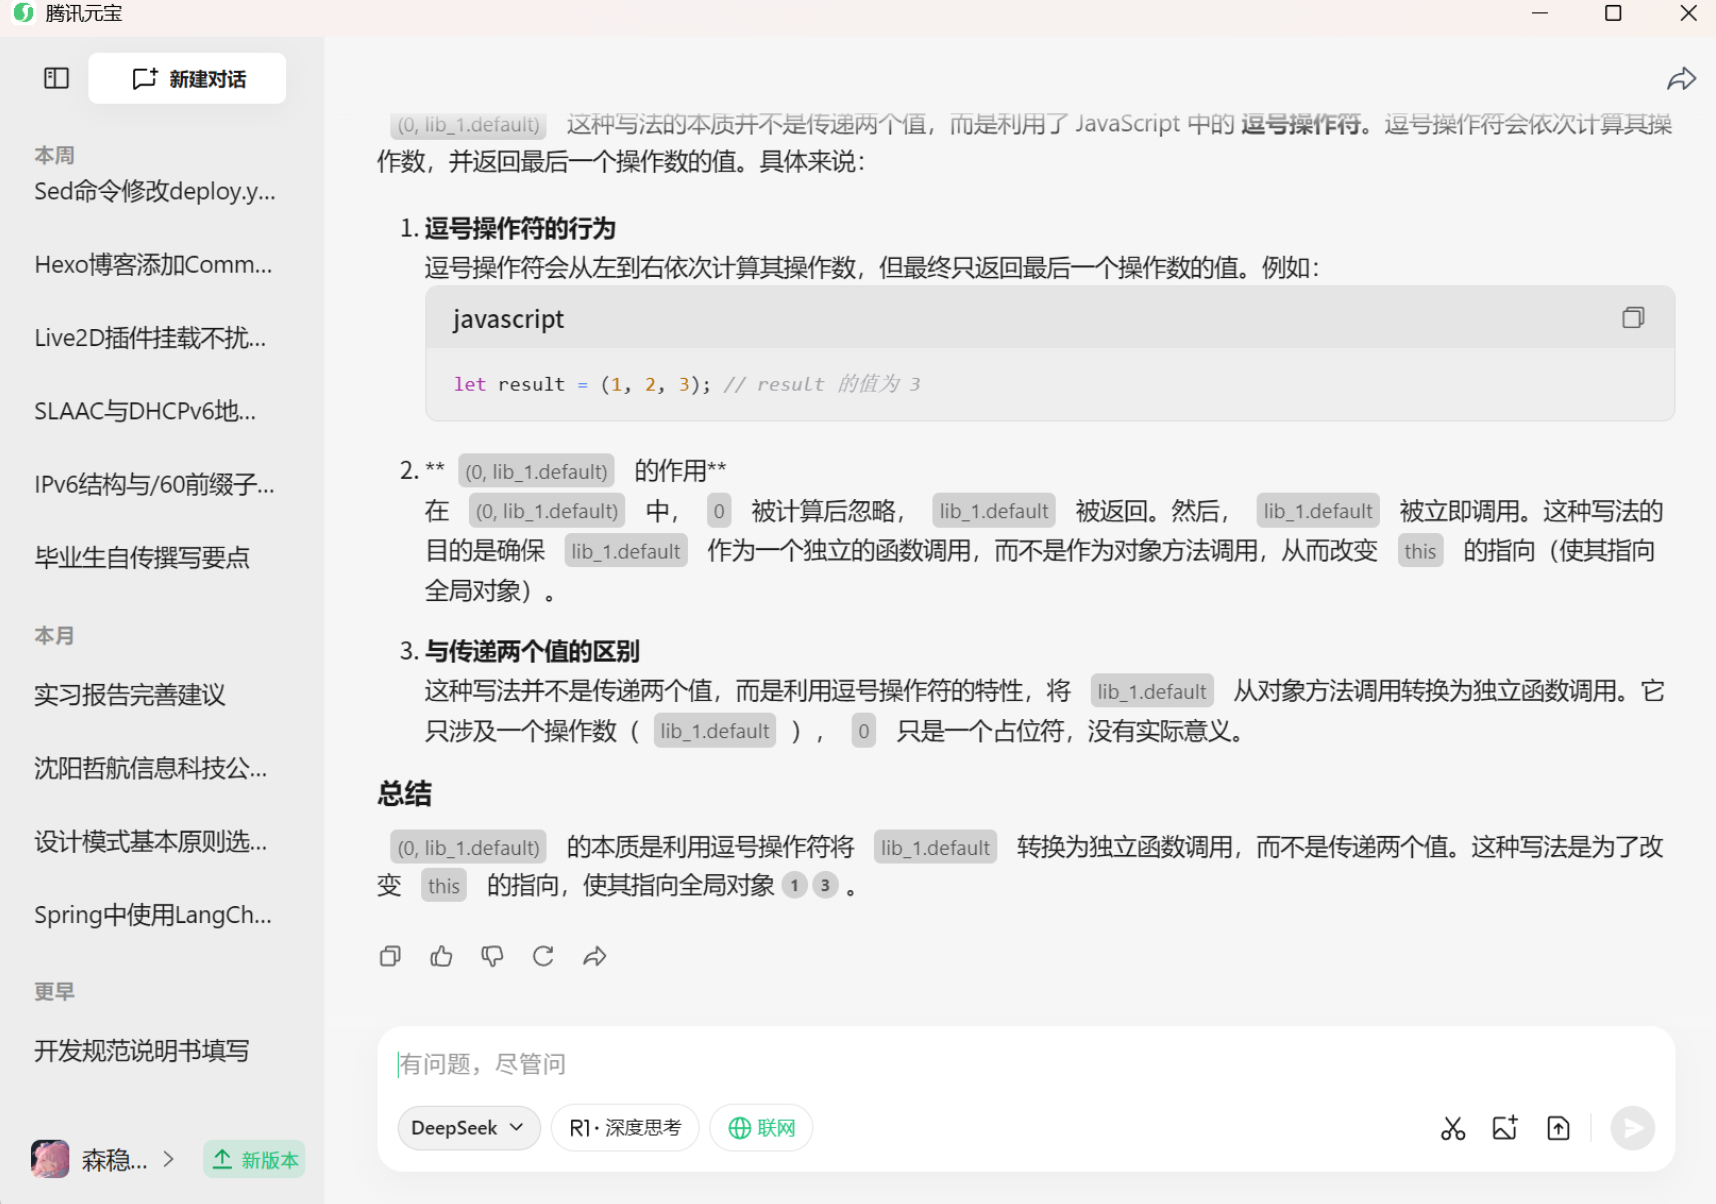Toggle R1 deep thinking mode
This screenshot has width=1716, height=1204.
[625, 1128]
